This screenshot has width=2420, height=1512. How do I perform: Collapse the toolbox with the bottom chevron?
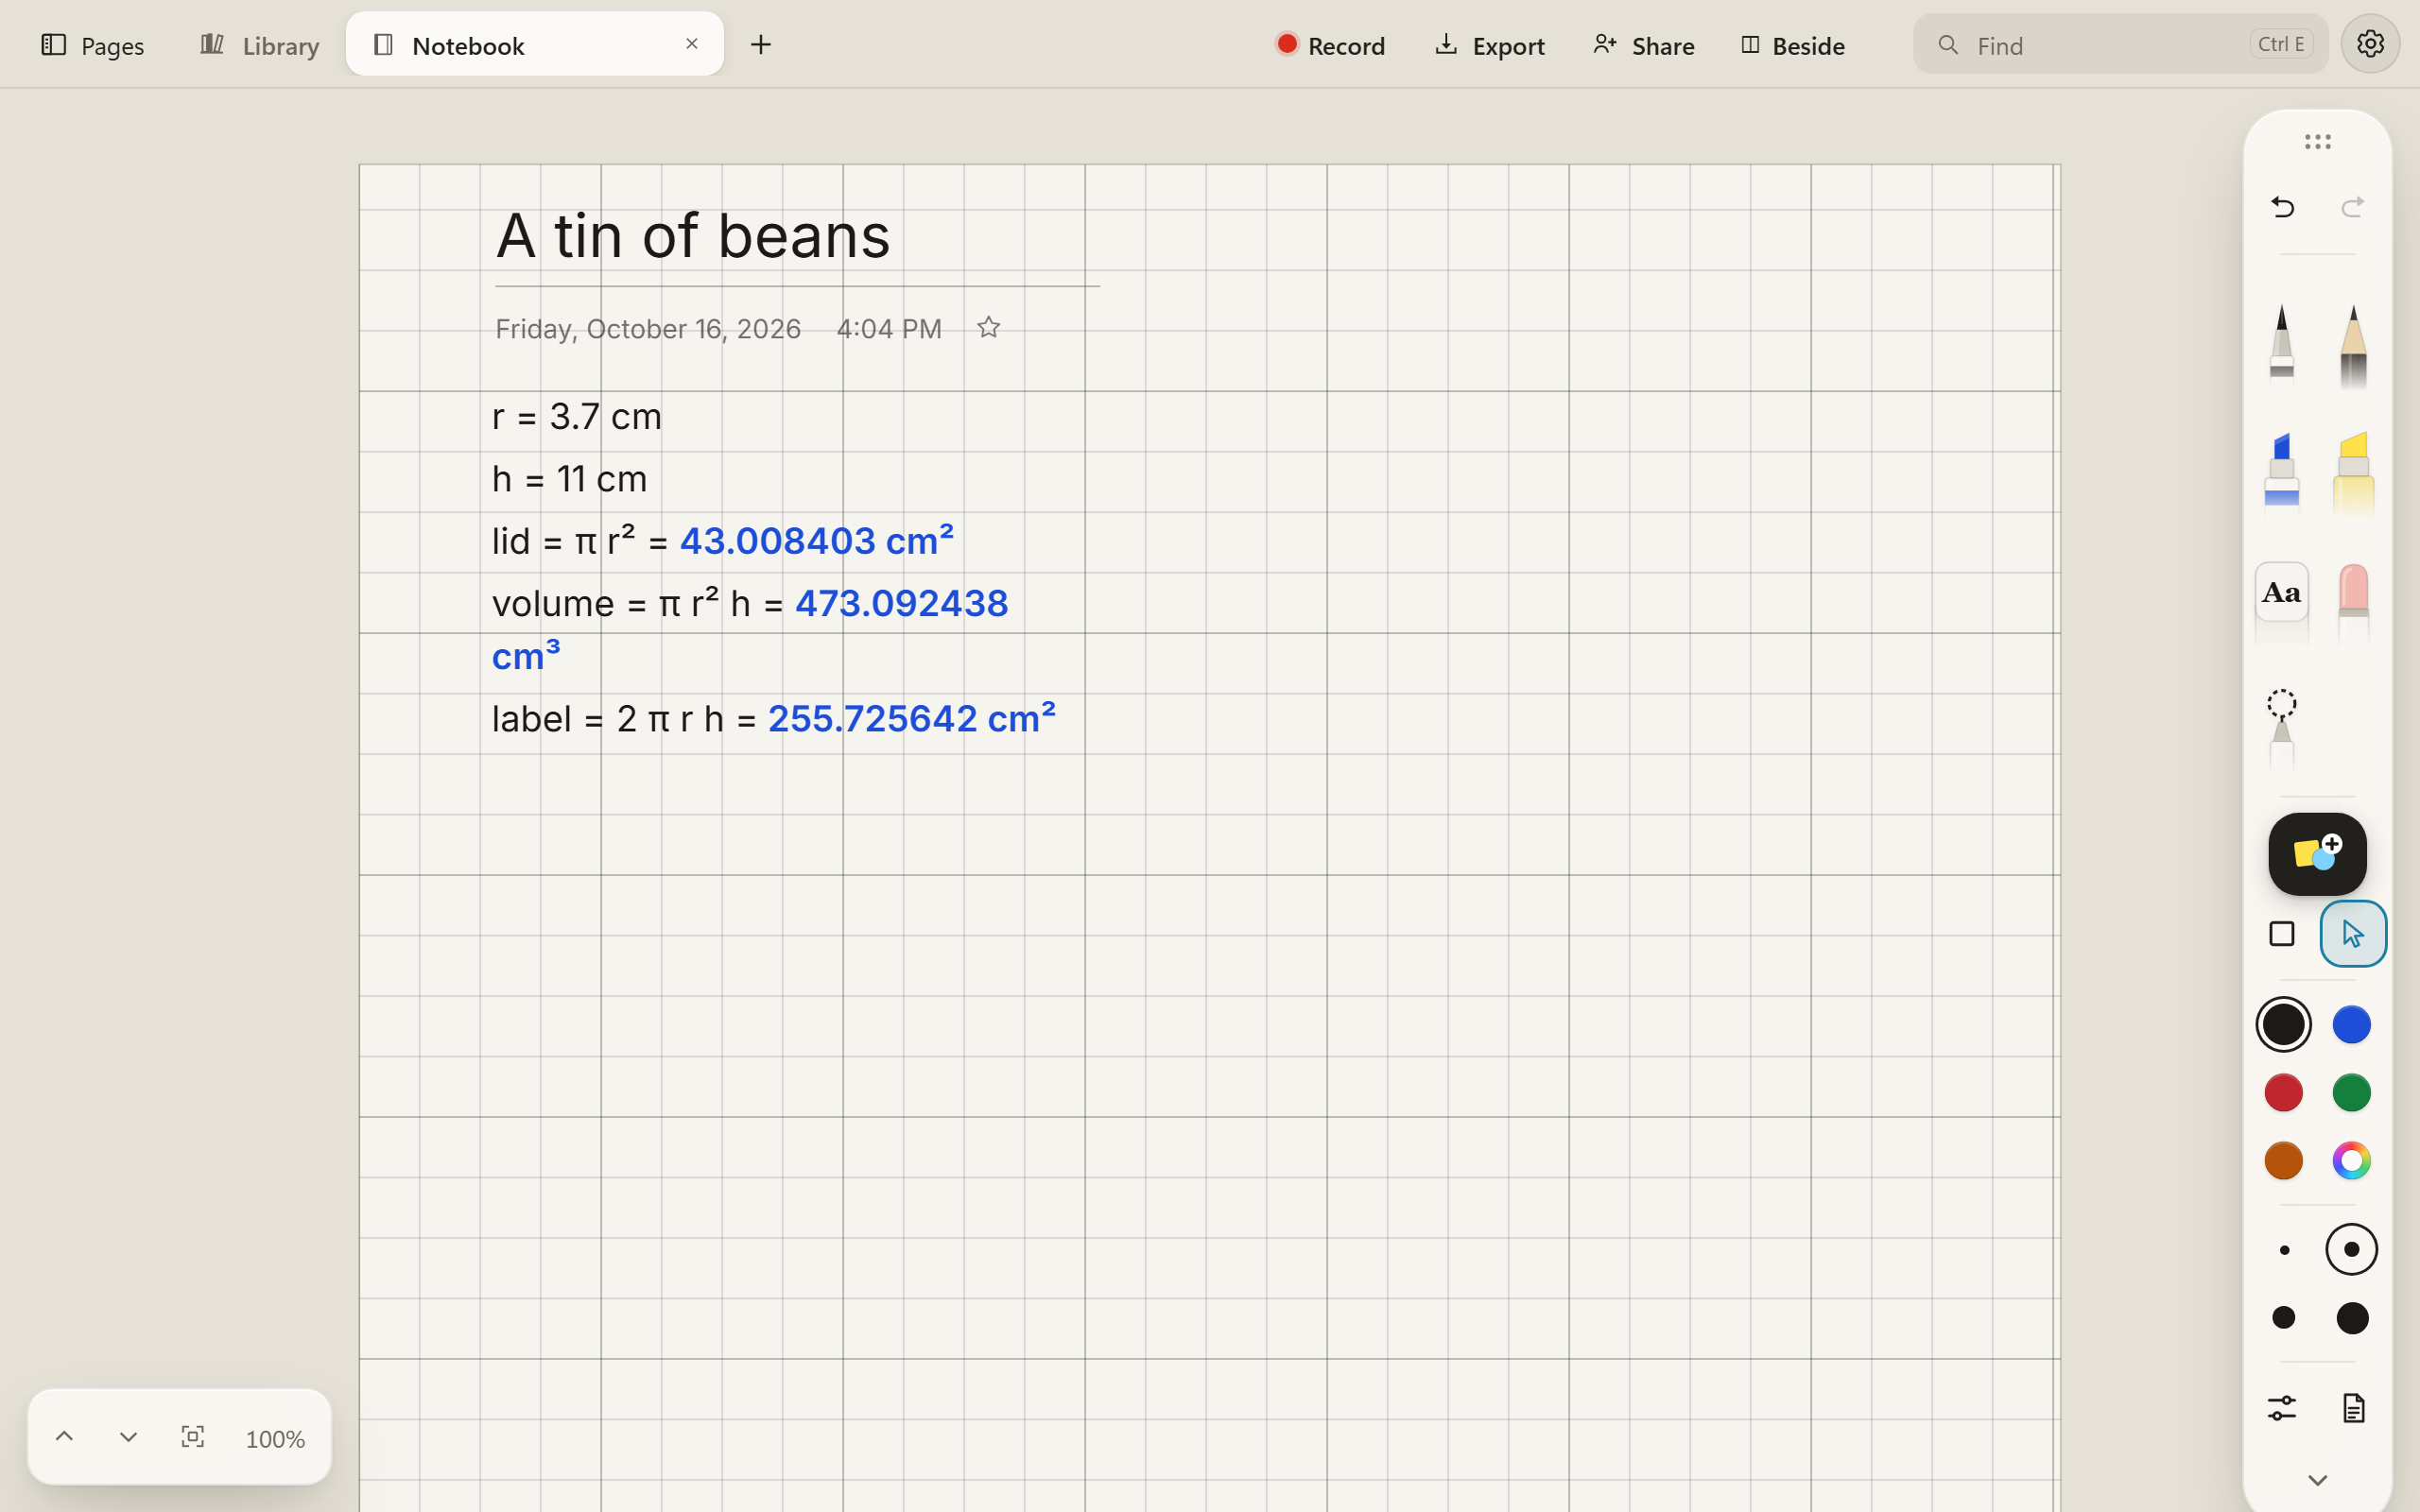pyautogui.click(x=2317, y=1480)
